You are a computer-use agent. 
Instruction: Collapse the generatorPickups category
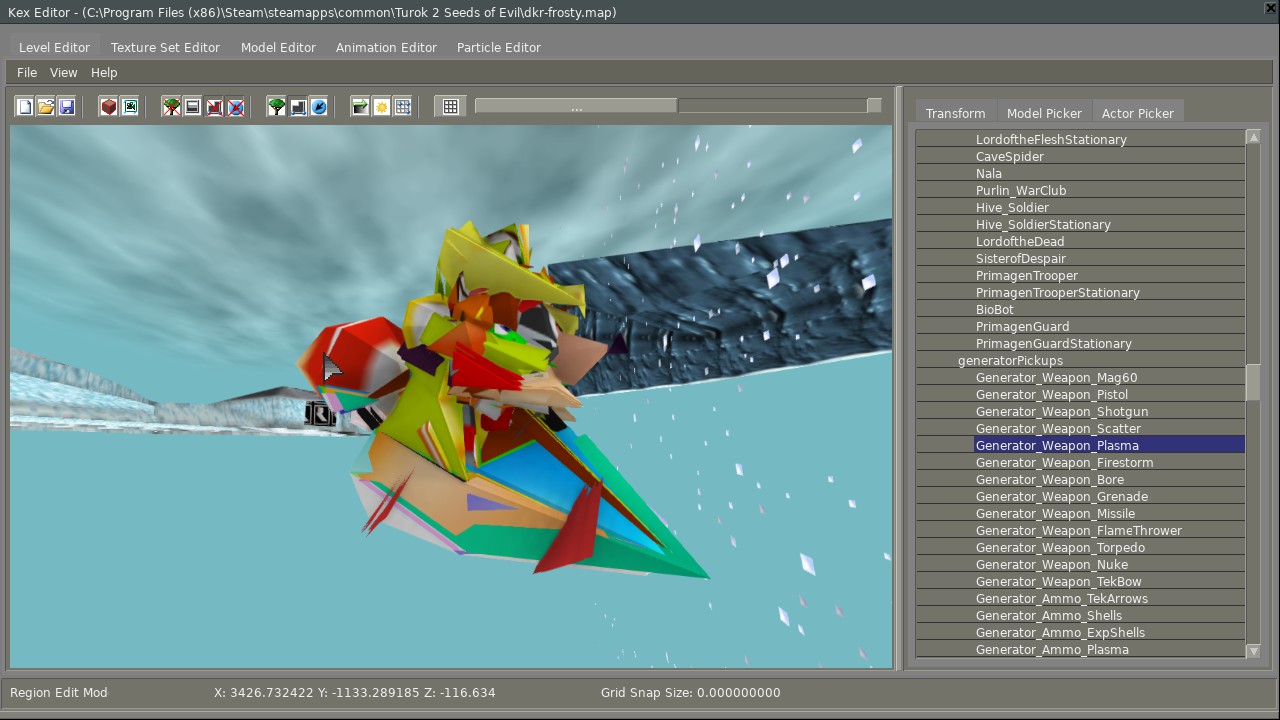click(1010, 361)
